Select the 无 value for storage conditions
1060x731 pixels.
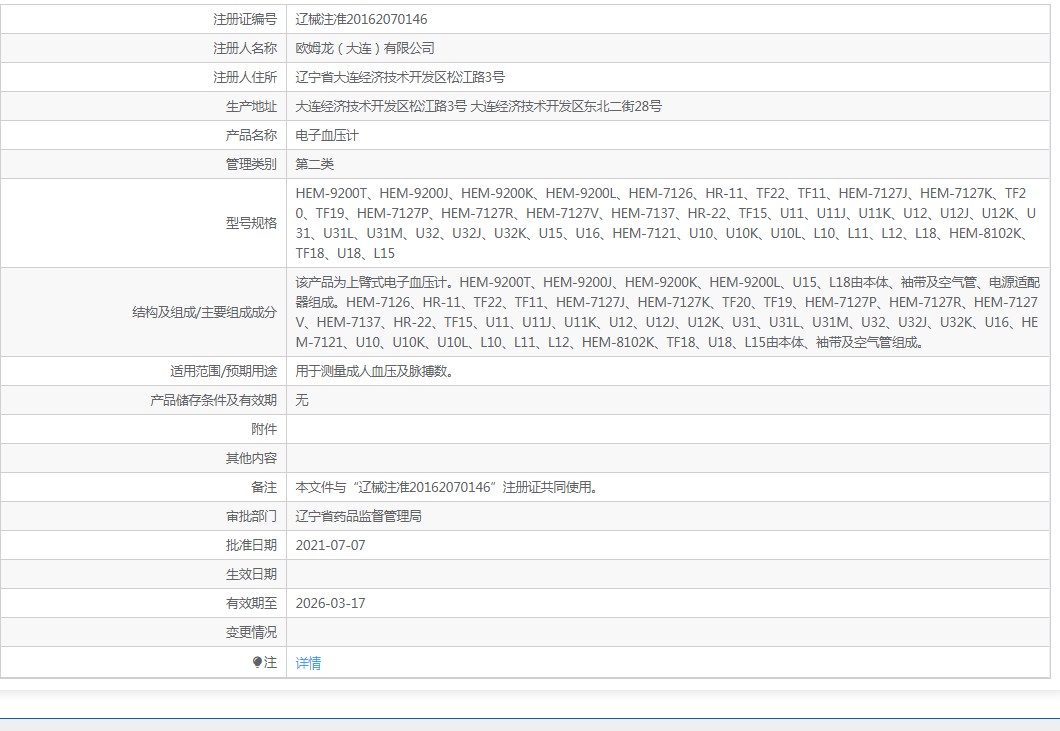pyautogui.click(x=302, y=400)
